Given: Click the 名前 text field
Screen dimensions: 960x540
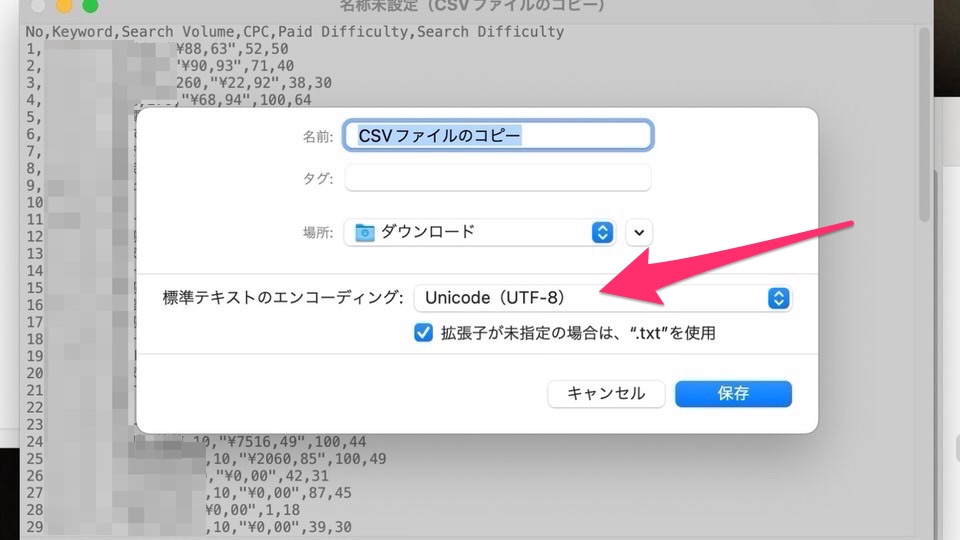Looking at the screenshot, I should (498, 136).
